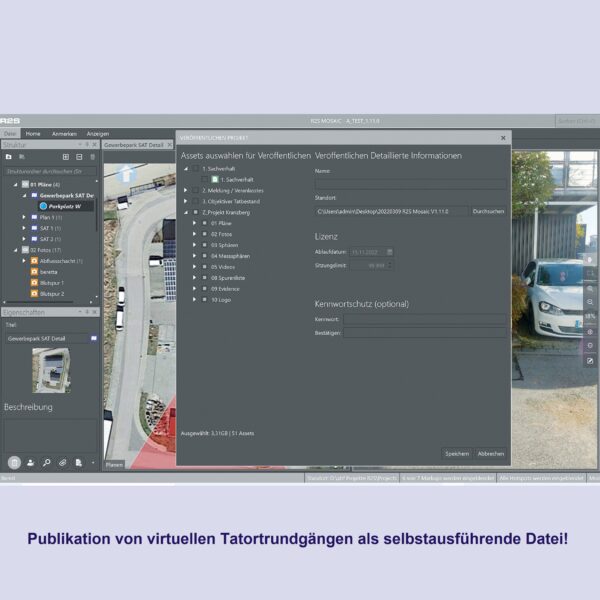Click the Speichern button

[457, 453]
